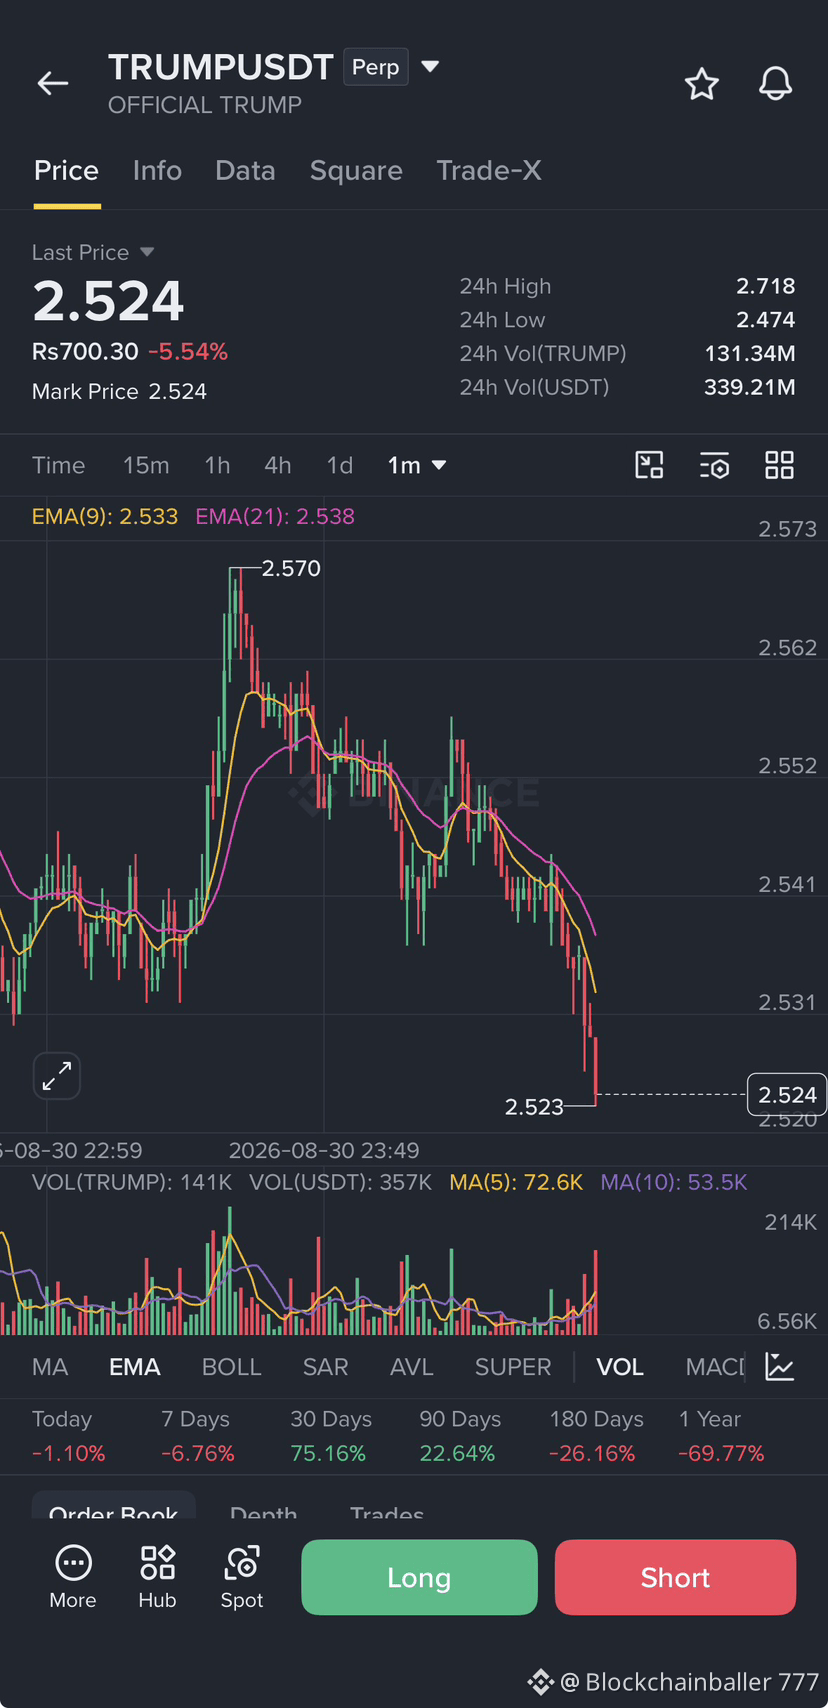The width and height of the screenshot is (828, 1708).
Task: Tap the 180 Days -26.16% performance
Action: pos(596,1436)
